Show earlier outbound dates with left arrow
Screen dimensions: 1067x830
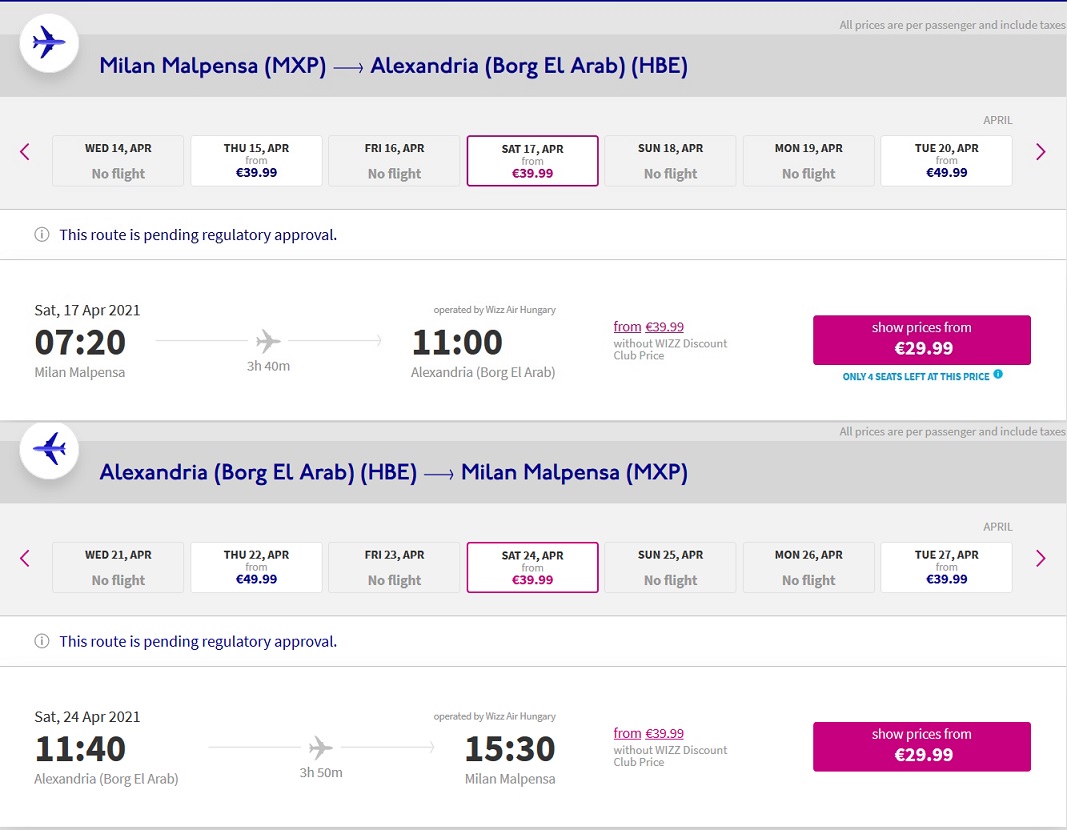click(25, 152)
